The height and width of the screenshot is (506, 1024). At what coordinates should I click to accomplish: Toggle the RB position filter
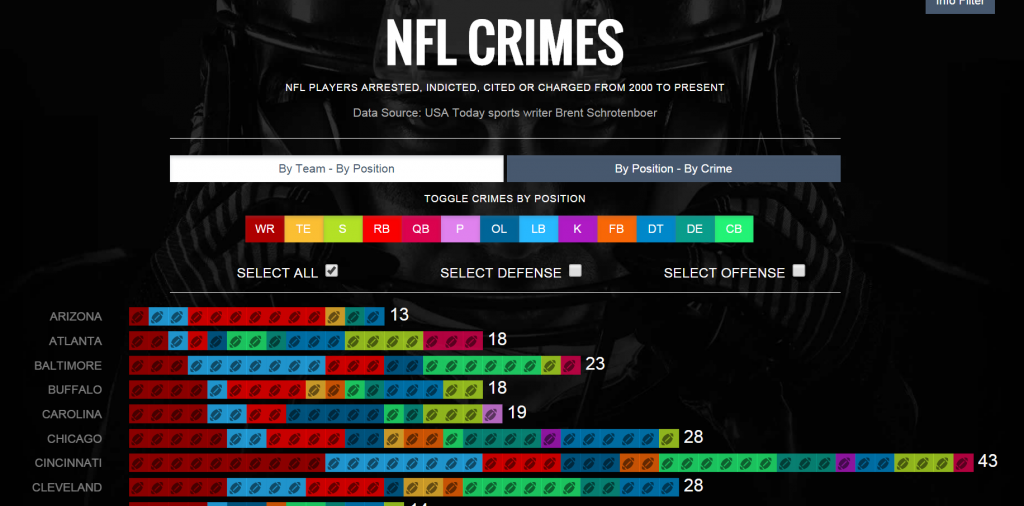pyautogui.click(x=382, y=229)
